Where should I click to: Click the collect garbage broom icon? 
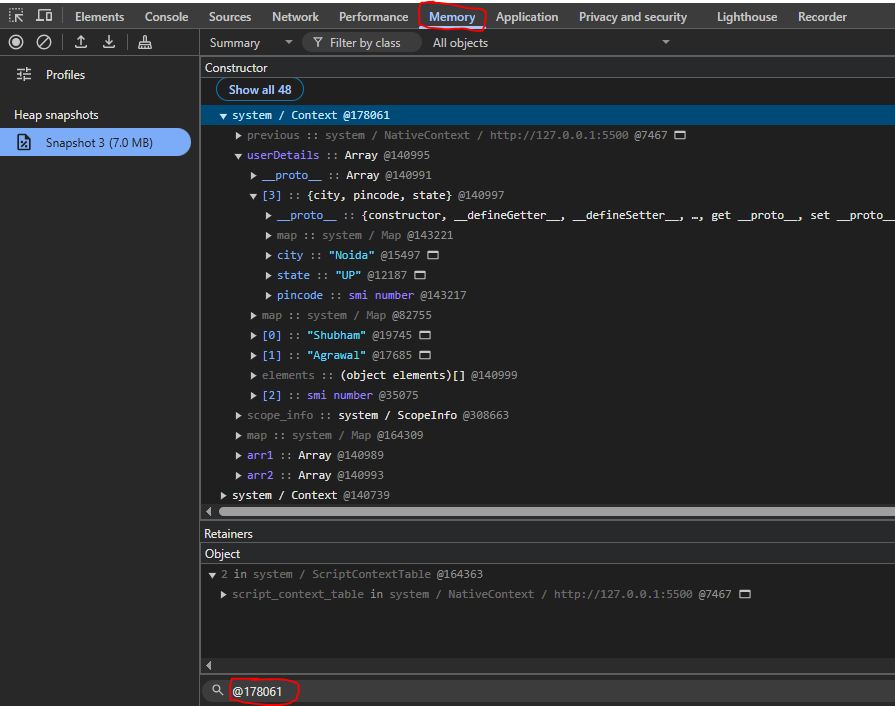[x=145, y=42]
